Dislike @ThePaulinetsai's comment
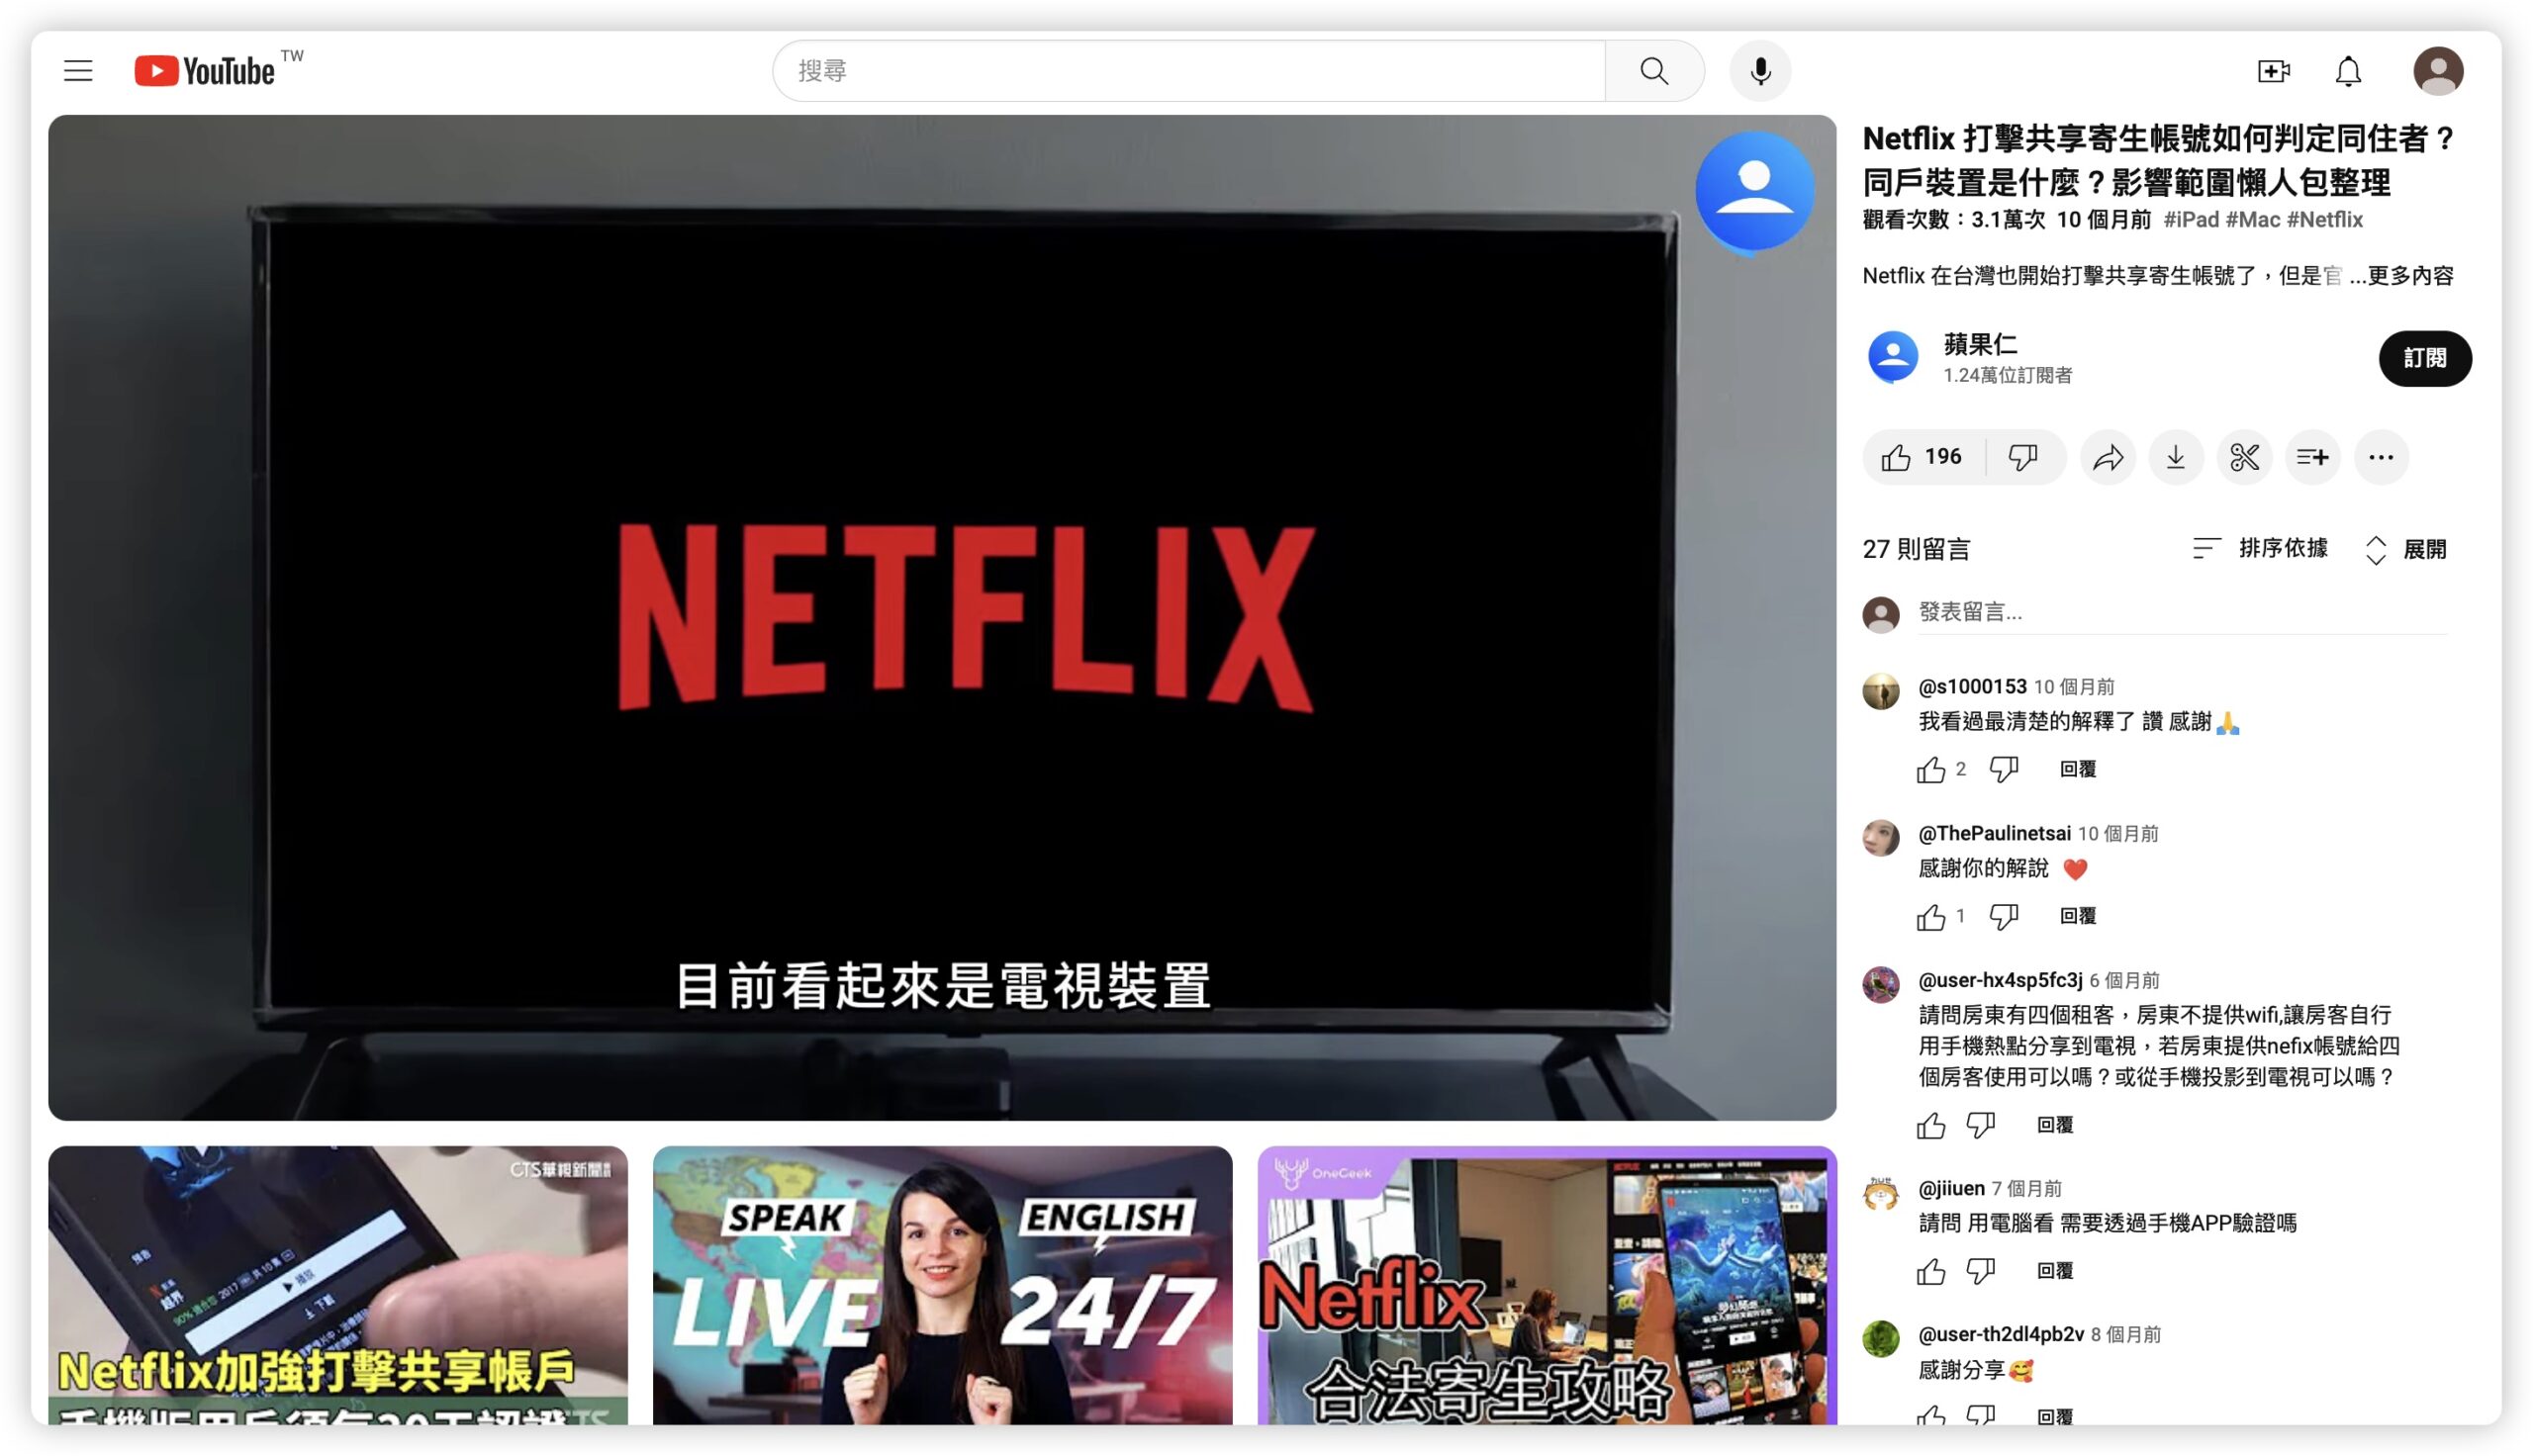The height and width of the screenshot is (1456, 2533). [x=2003, y=916]
